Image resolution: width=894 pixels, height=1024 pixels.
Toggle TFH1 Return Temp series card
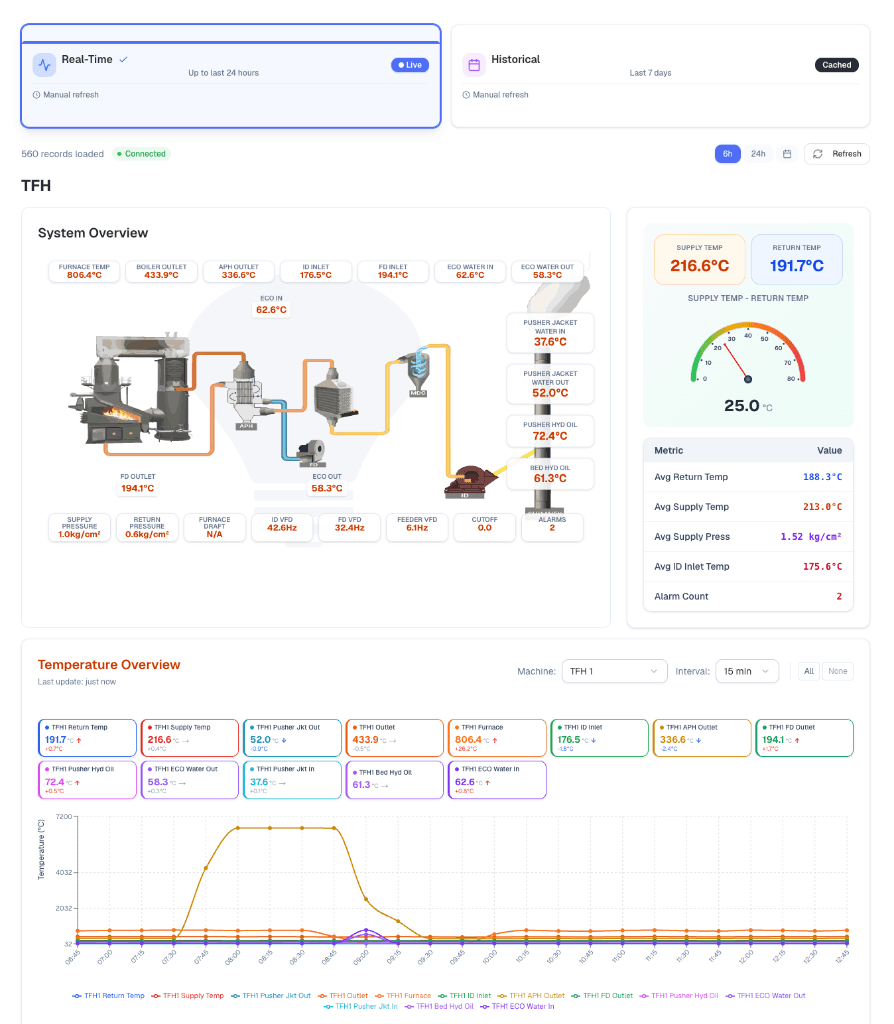pos(88,738)
